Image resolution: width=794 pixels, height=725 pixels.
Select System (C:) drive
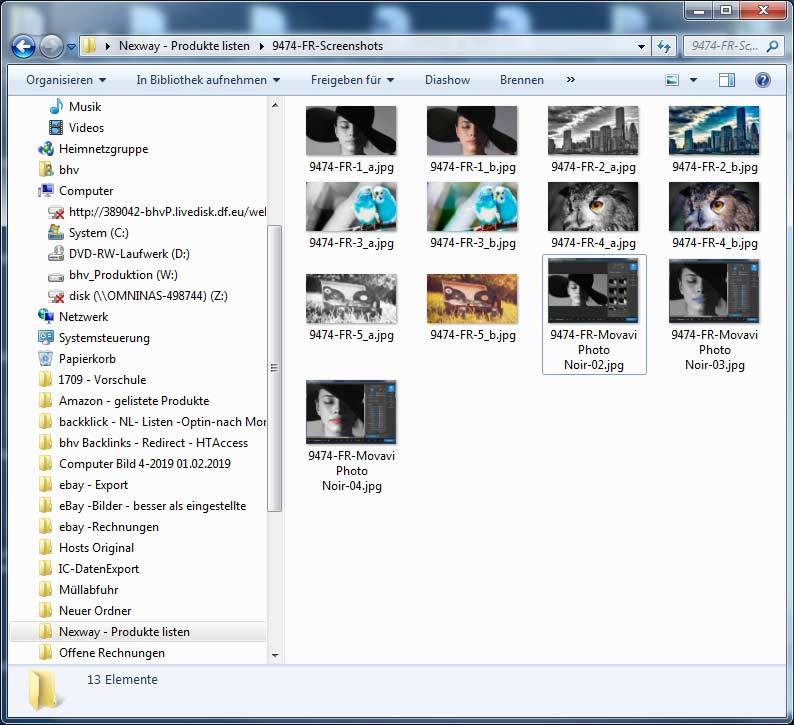pyautogui.click(x=98, y=233)
